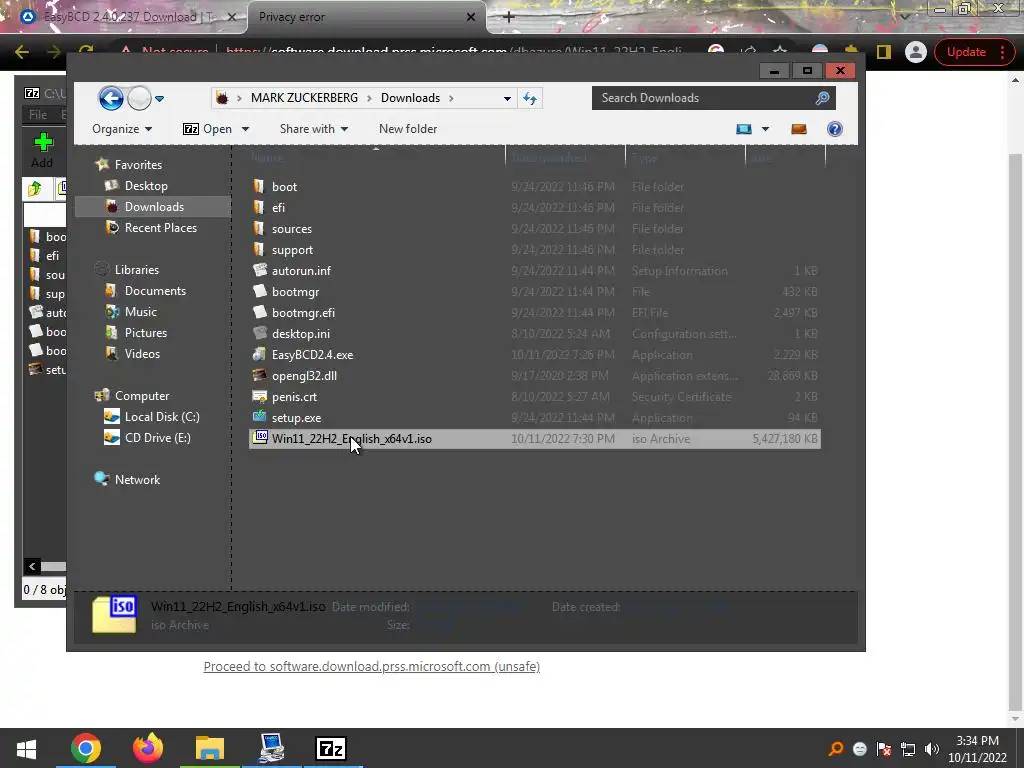
Task: Select the sources folder icon
Action: point(259,229)
